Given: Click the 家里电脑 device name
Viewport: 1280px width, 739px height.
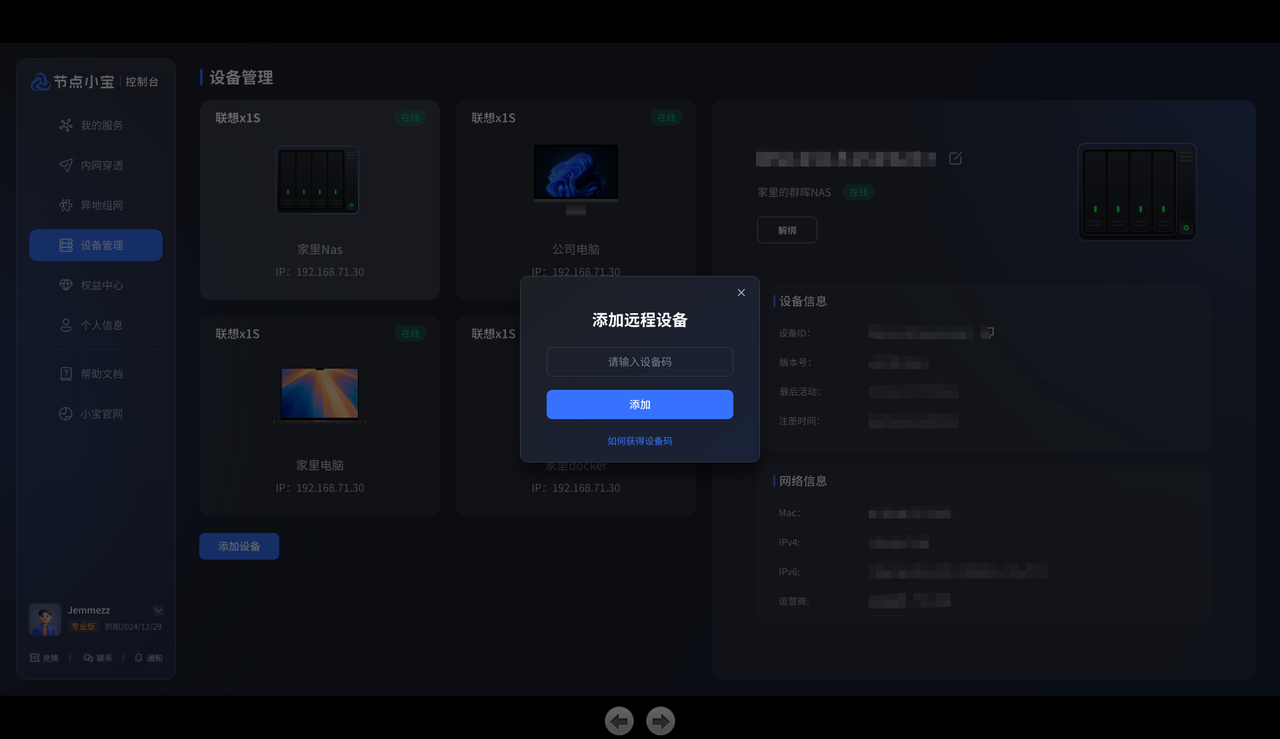Looking at the screenshot, I should point(320,465).
